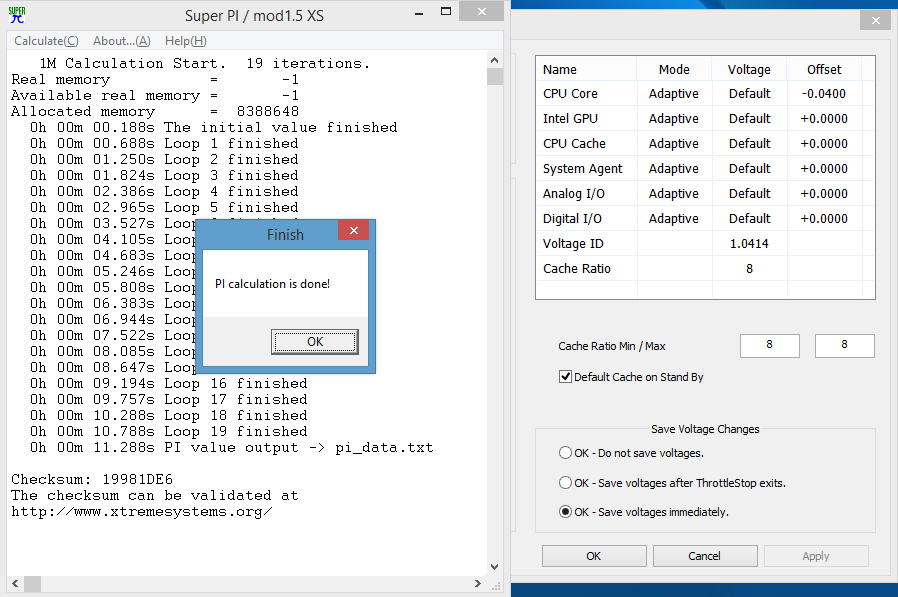898x597 pixels.
Task: Select the Intel GPU row name
Action: [x=570, y=119]
